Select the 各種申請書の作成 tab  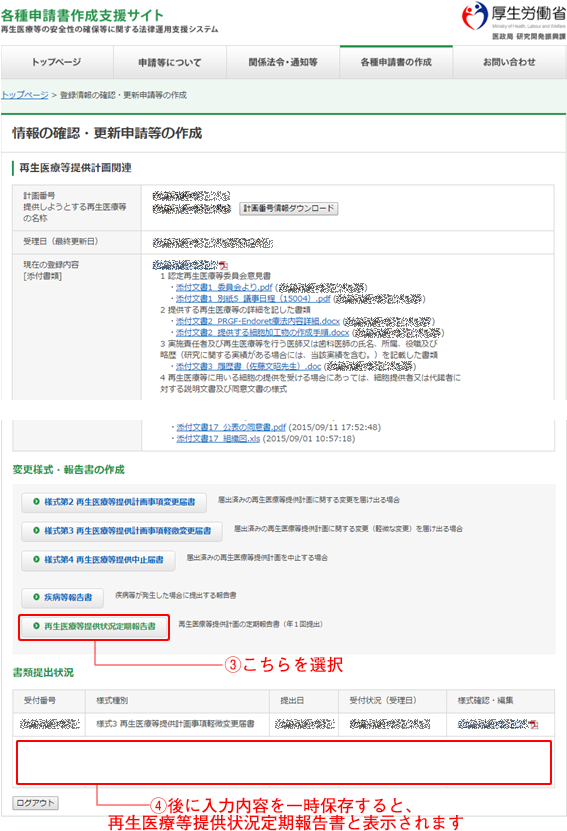tap(396, 62)
